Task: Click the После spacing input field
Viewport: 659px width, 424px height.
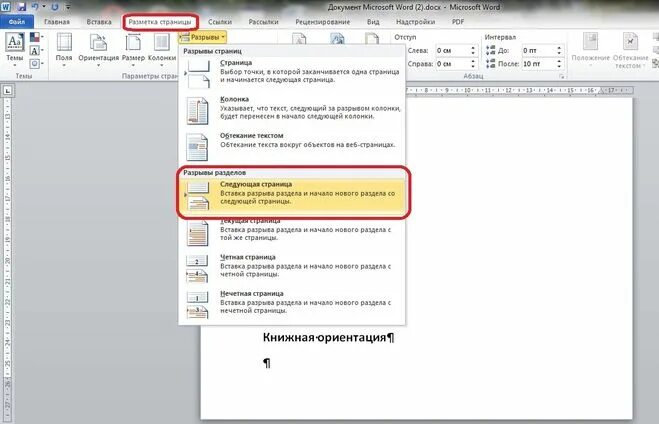Action: [538, 64]
